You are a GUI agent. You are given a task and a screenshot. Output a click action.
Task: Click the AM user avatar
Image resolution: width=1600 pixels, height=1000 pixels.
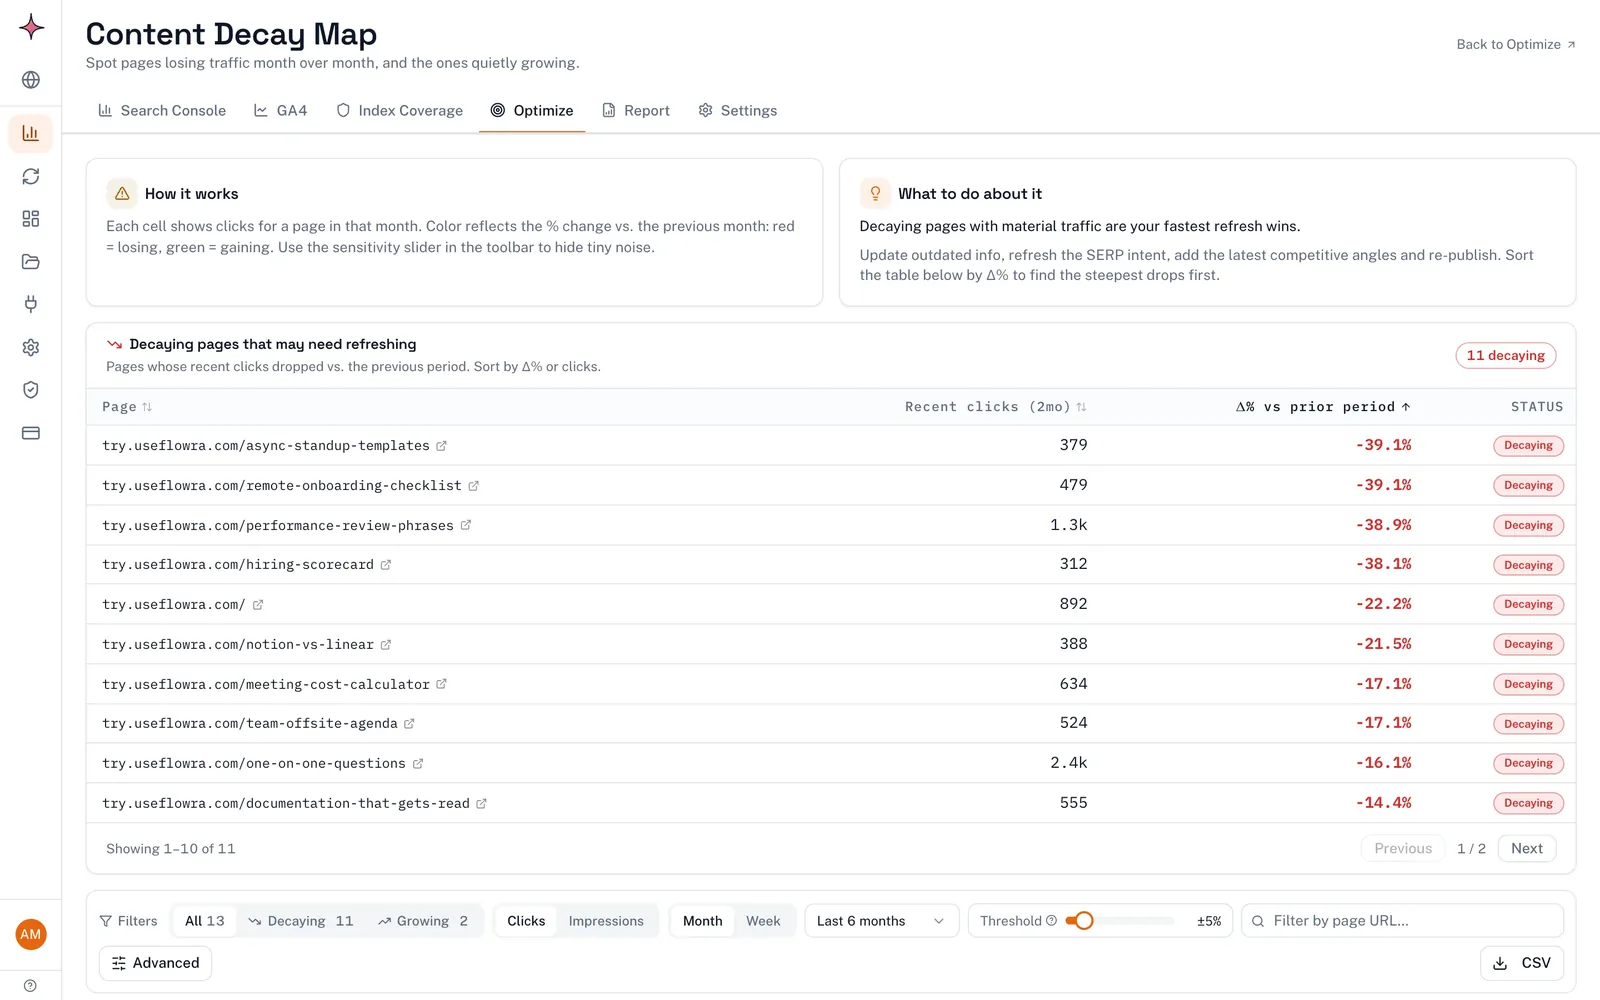(31, 934)
